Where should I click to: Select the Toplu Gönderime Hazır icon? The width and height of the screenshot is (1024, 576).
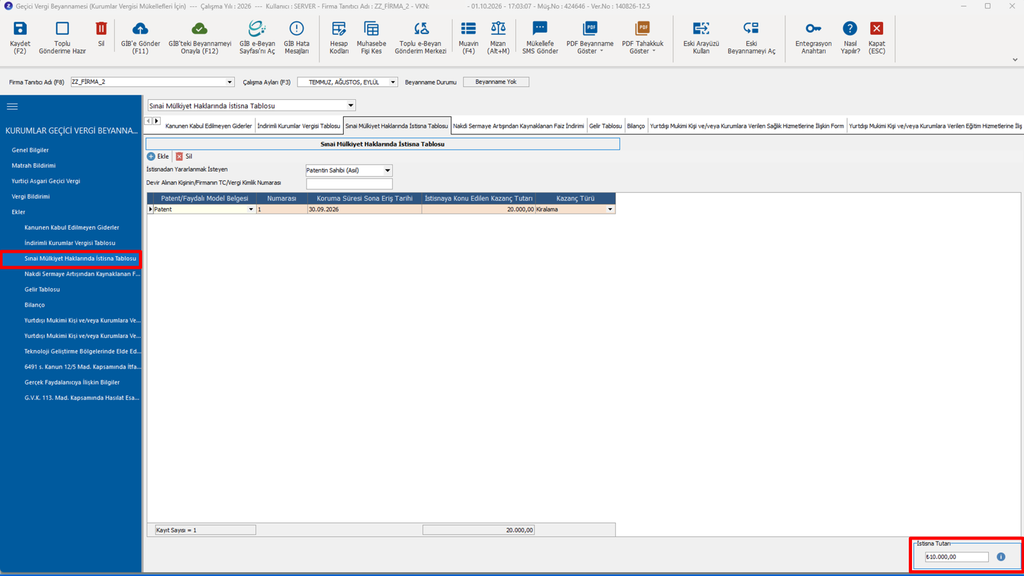62,29
